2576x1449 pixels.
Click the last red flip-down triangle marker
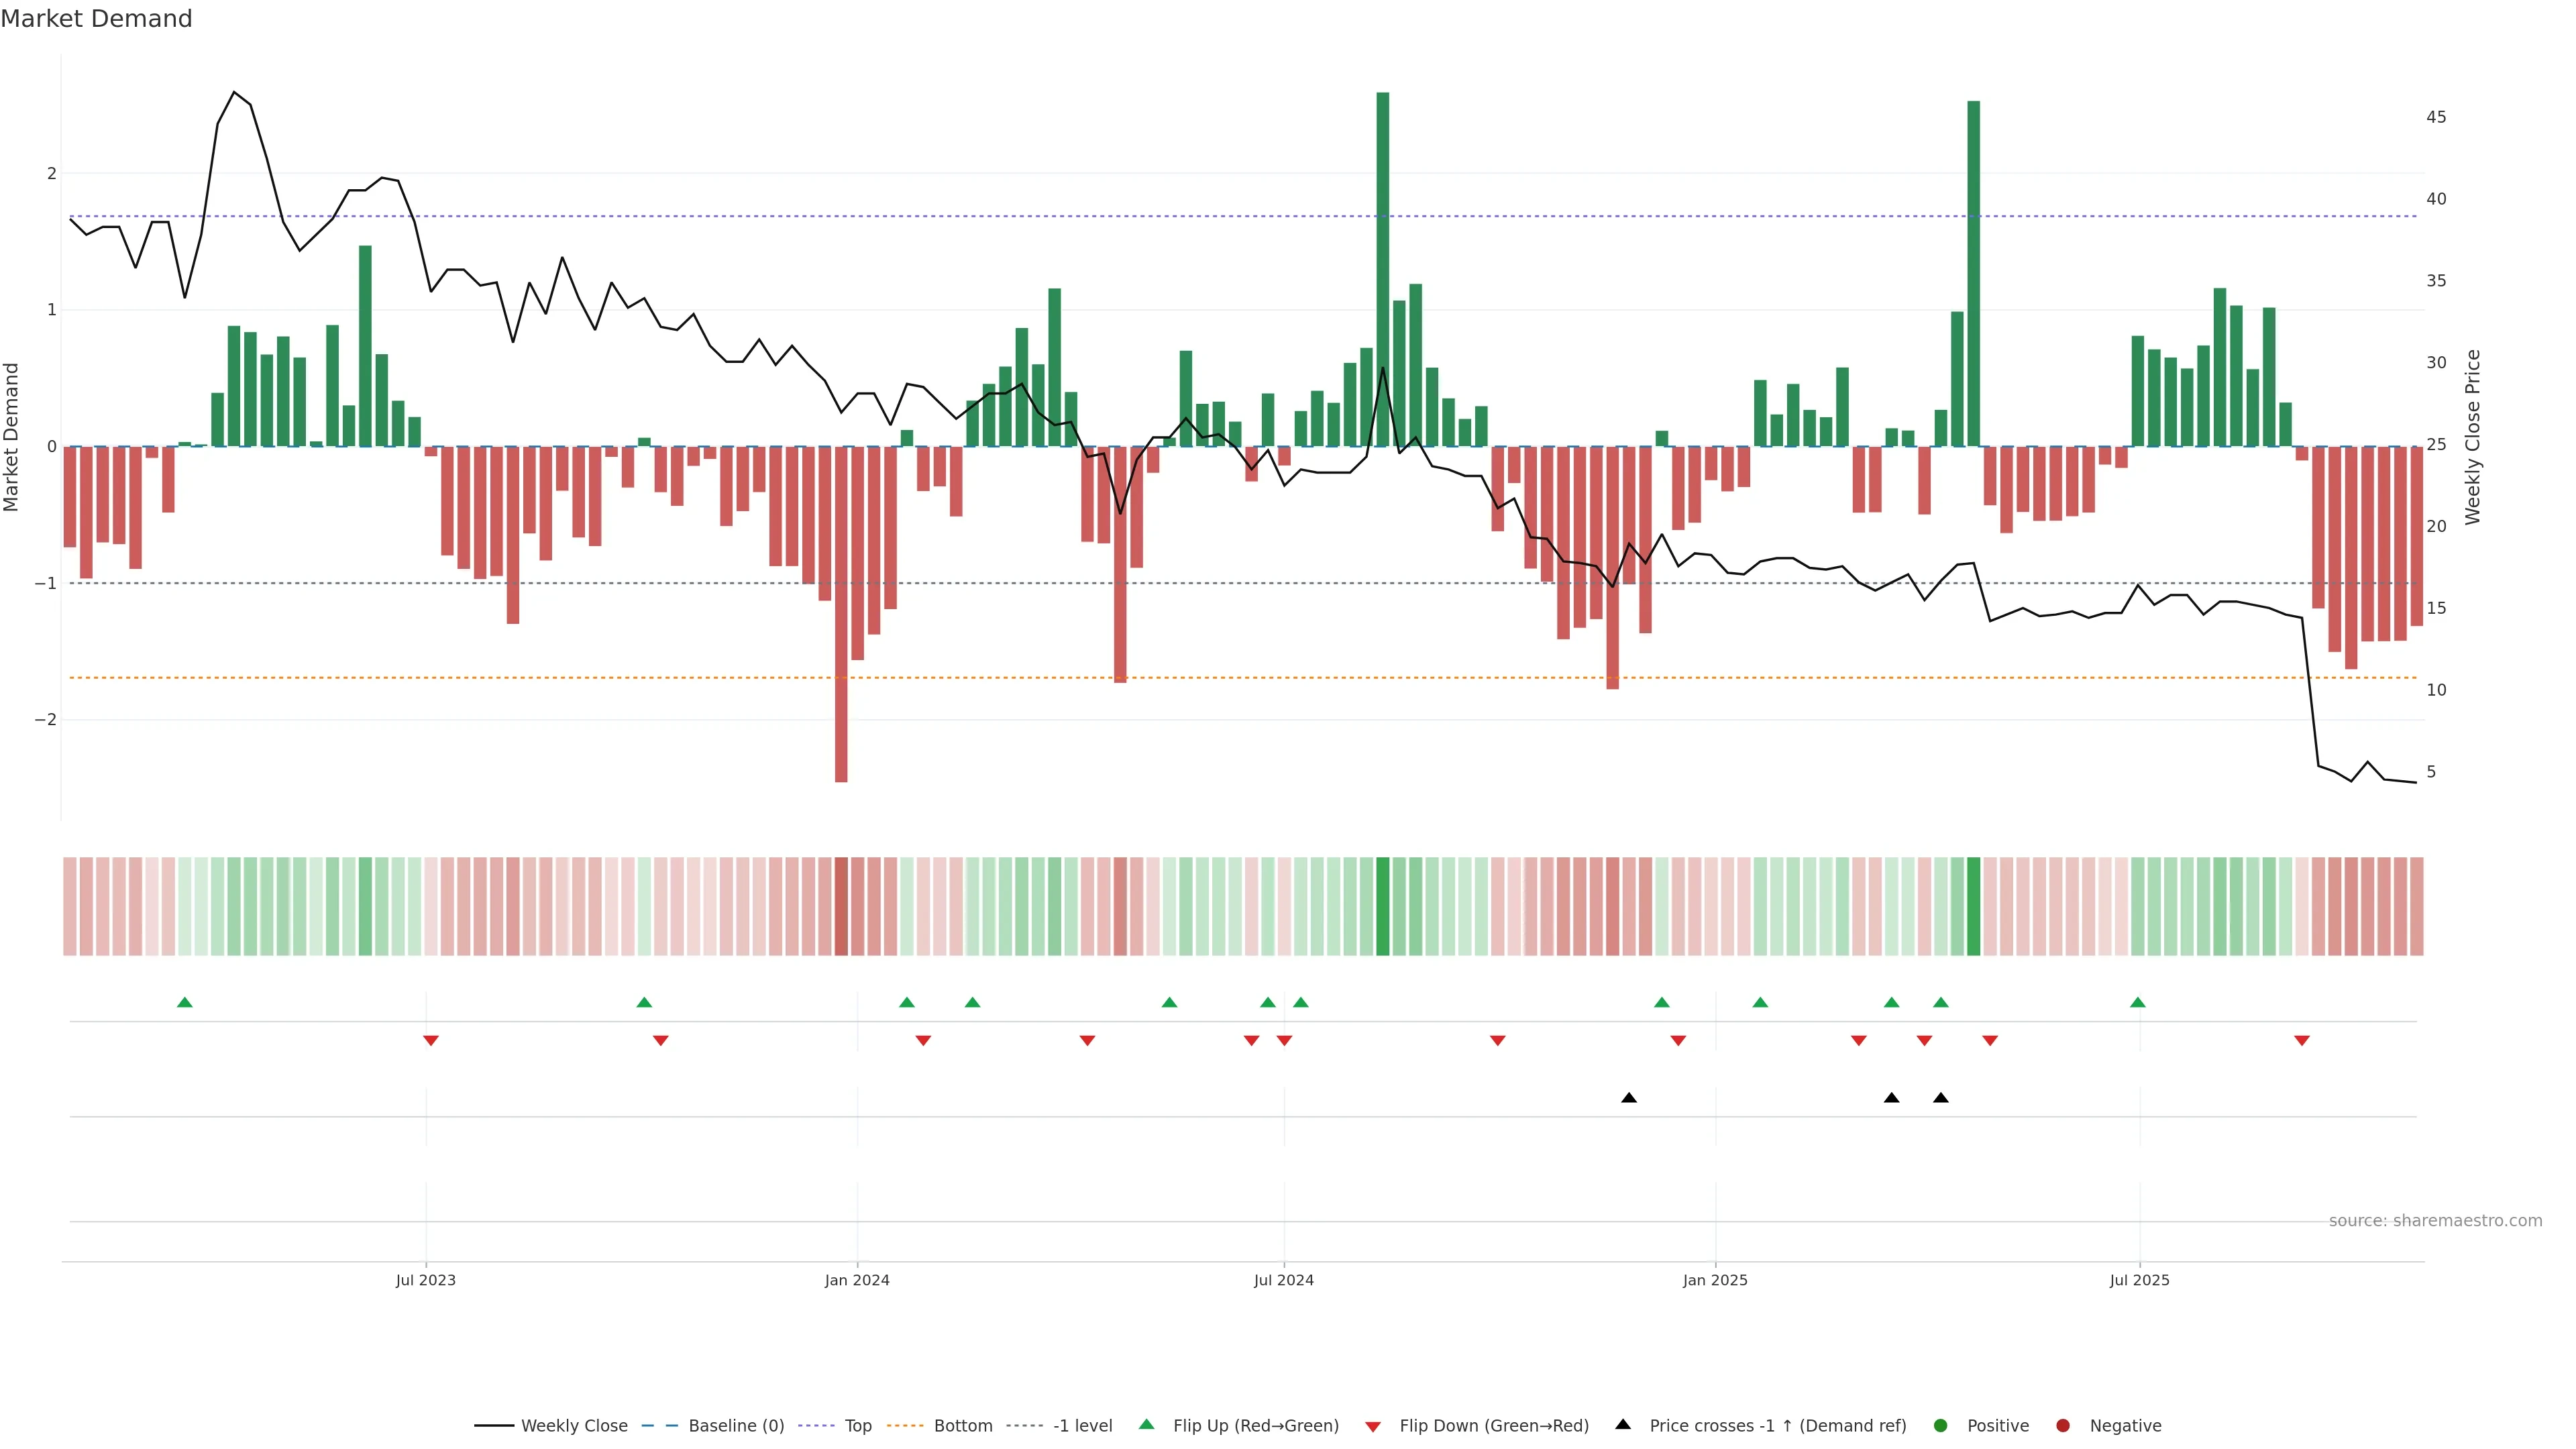point(2302,1040)
